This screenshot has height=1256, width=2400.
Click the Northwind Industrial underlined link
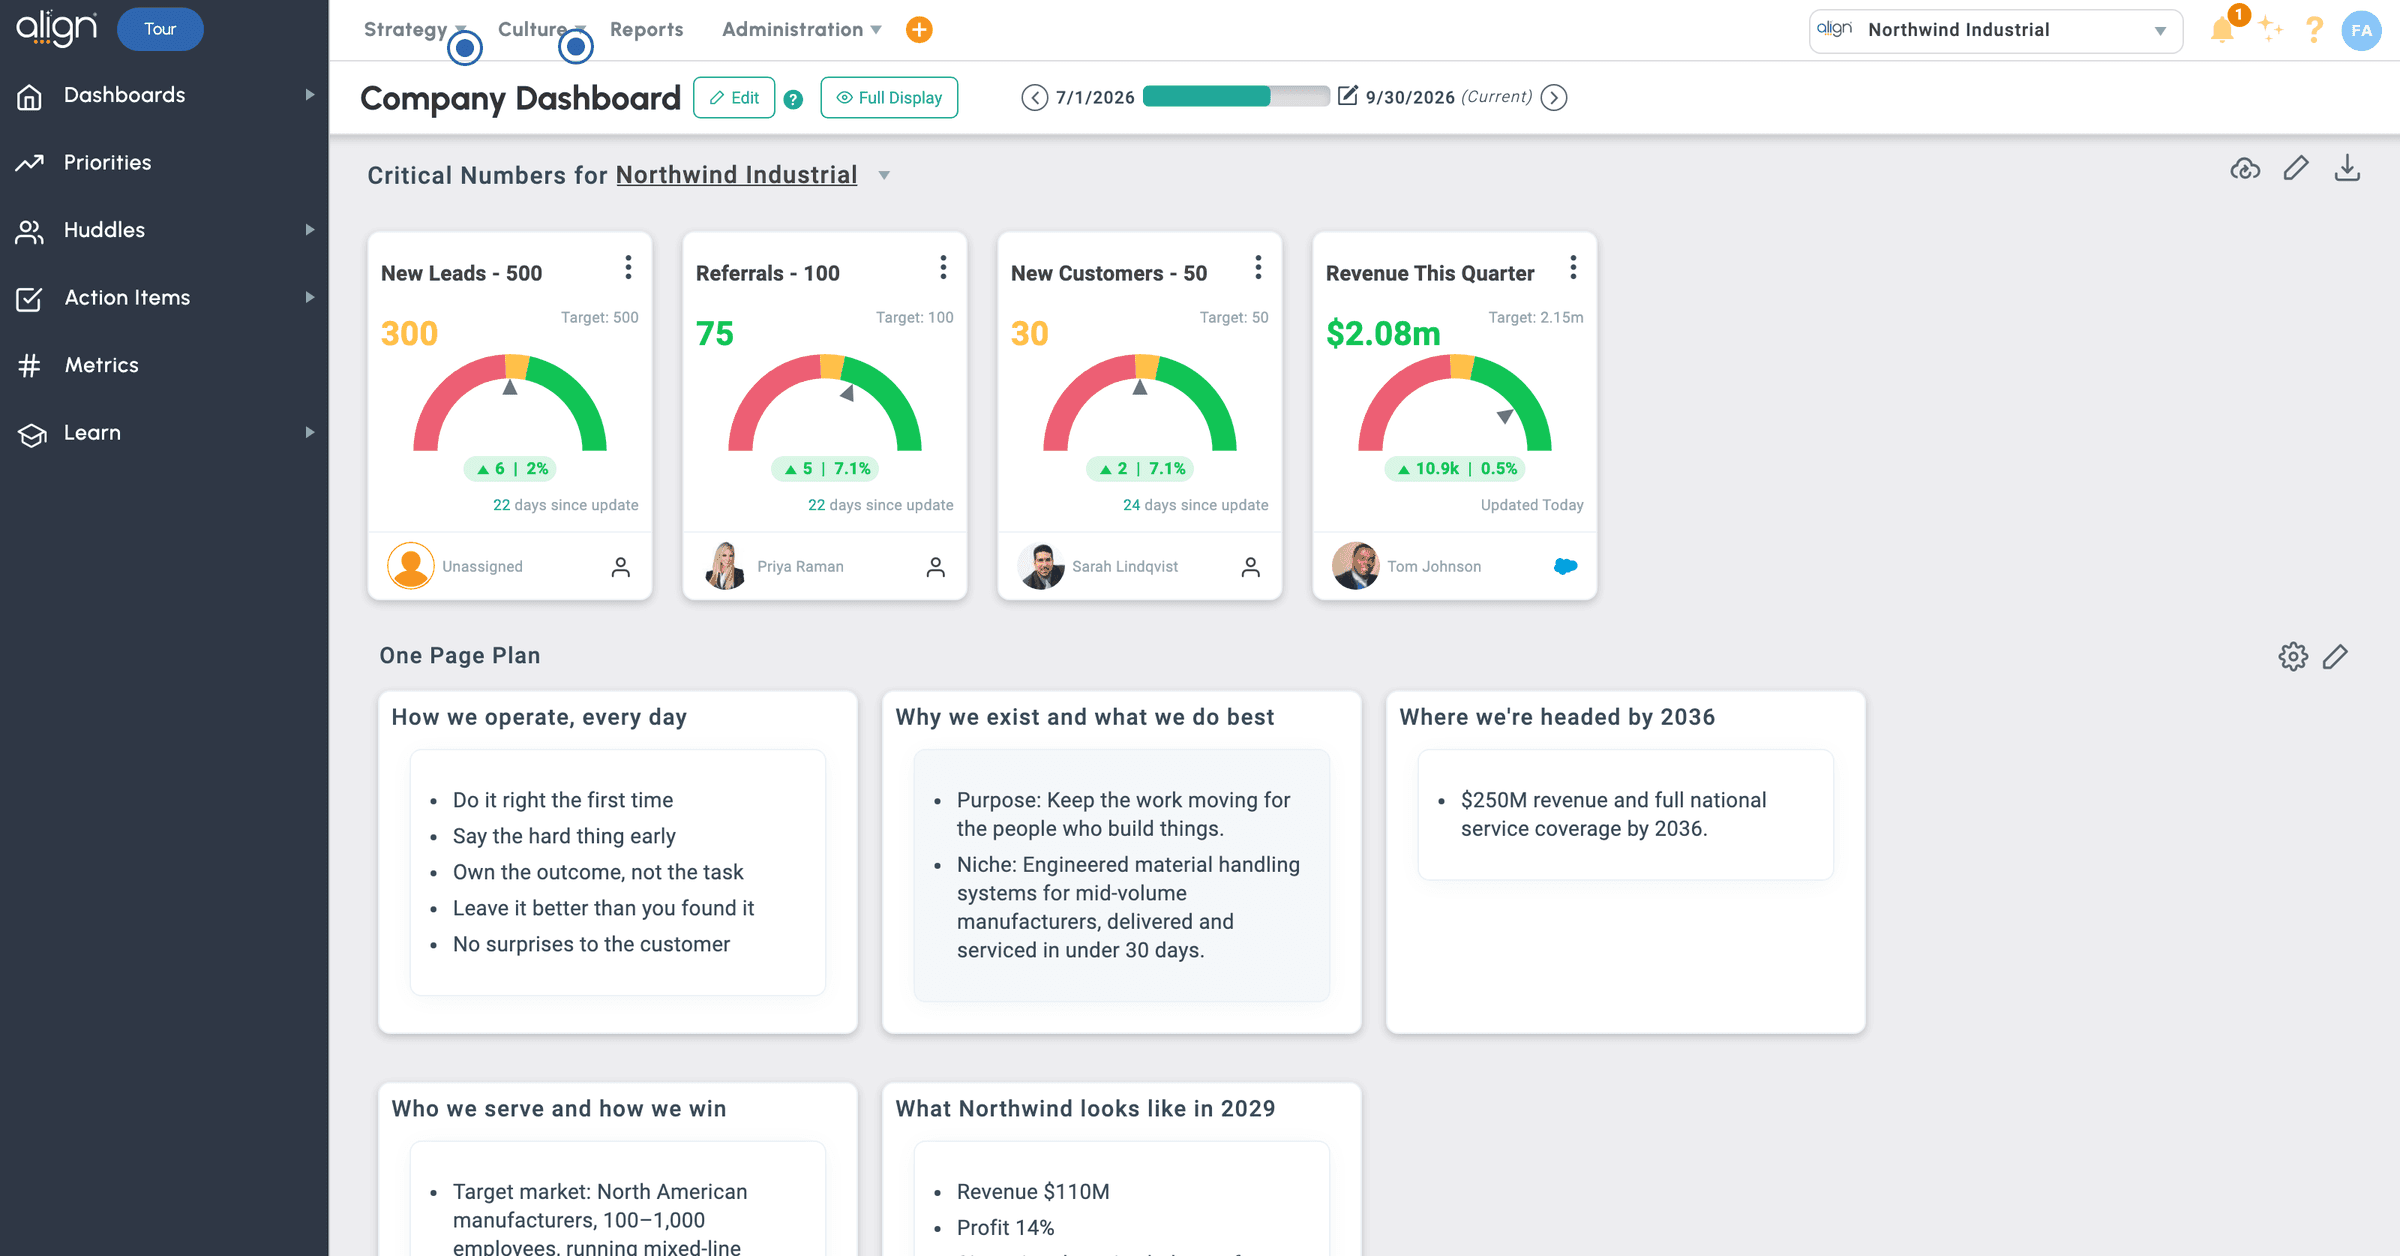tap(736, 175)
